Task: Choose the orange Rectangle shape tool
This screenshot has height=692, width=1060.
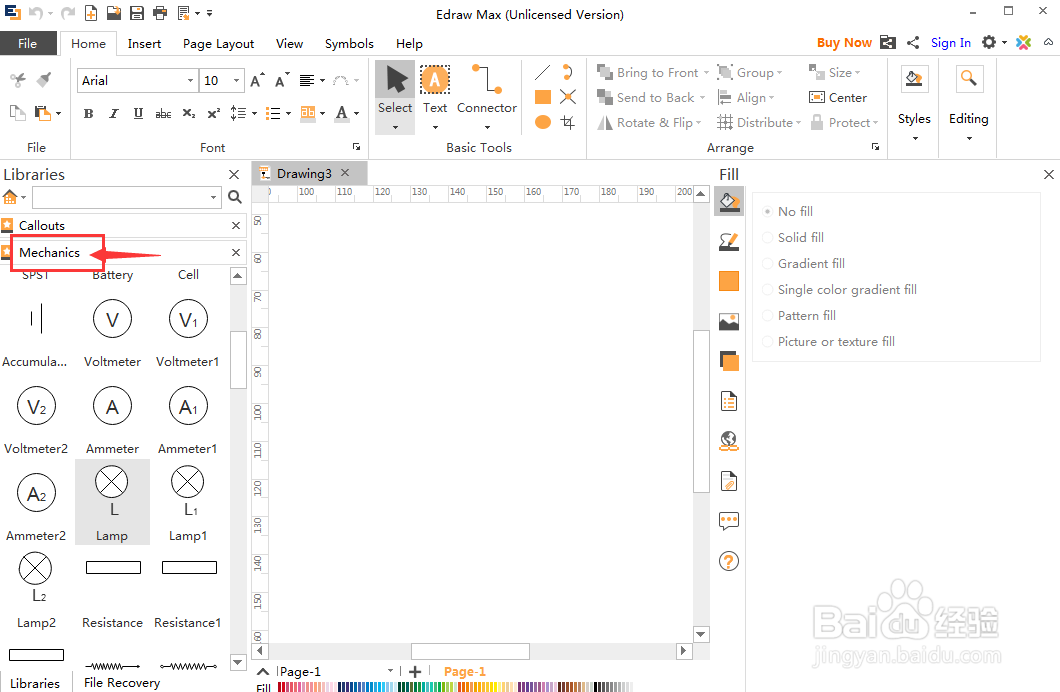Action: click(542, 97)
